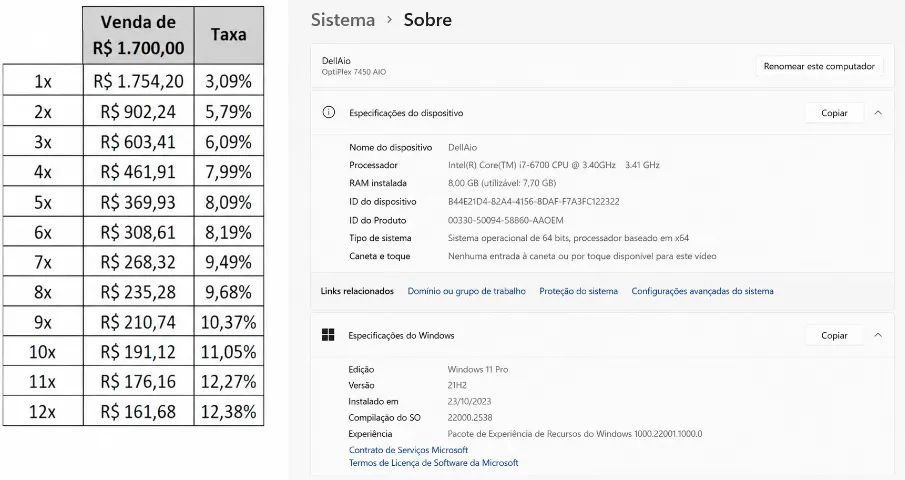Click the Sobre breadcrumb title
Viewport: 905px width, 480px height.
[428, 20]
